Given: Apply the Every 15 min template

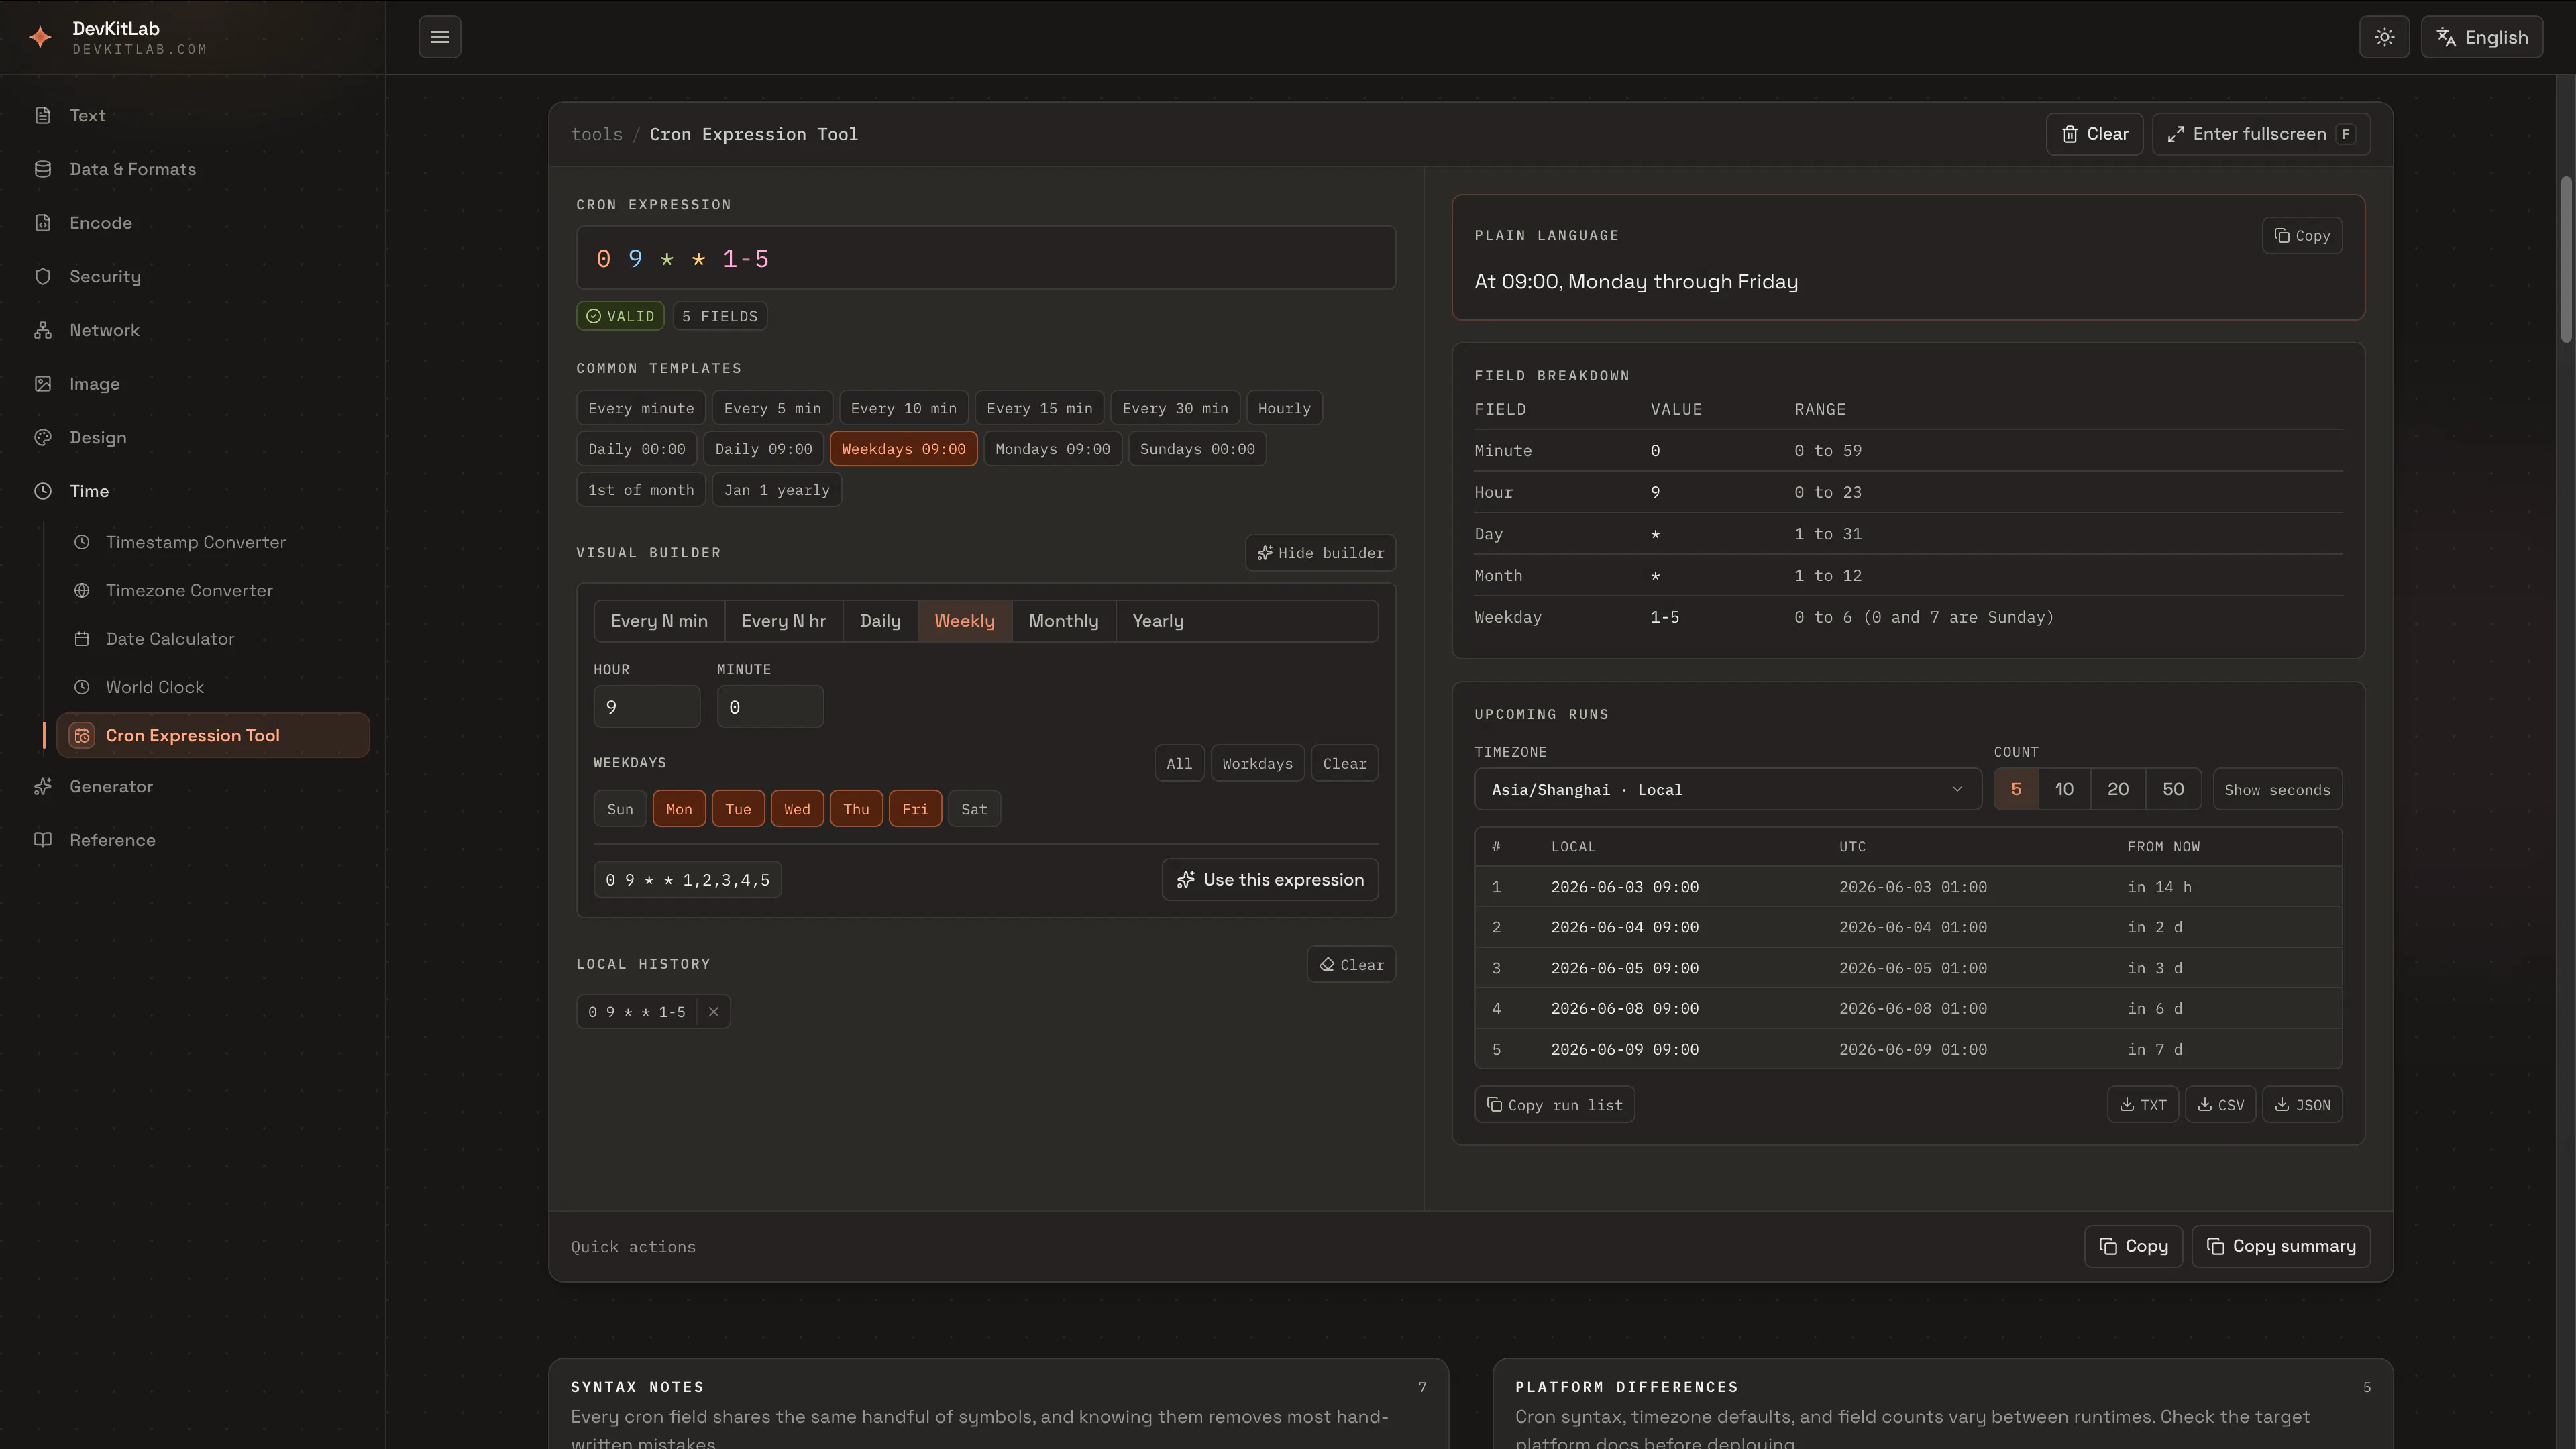Looking at the screenshot, I should point(1039,408).
